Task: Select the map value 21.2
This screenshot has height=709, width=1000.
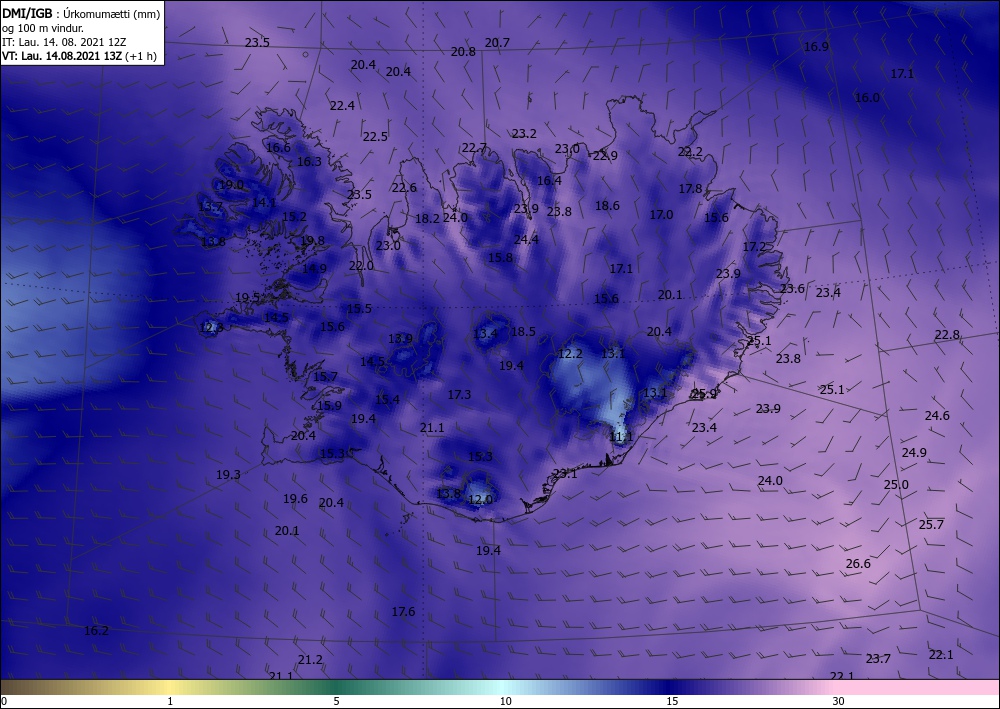Action: pos(310,660)
